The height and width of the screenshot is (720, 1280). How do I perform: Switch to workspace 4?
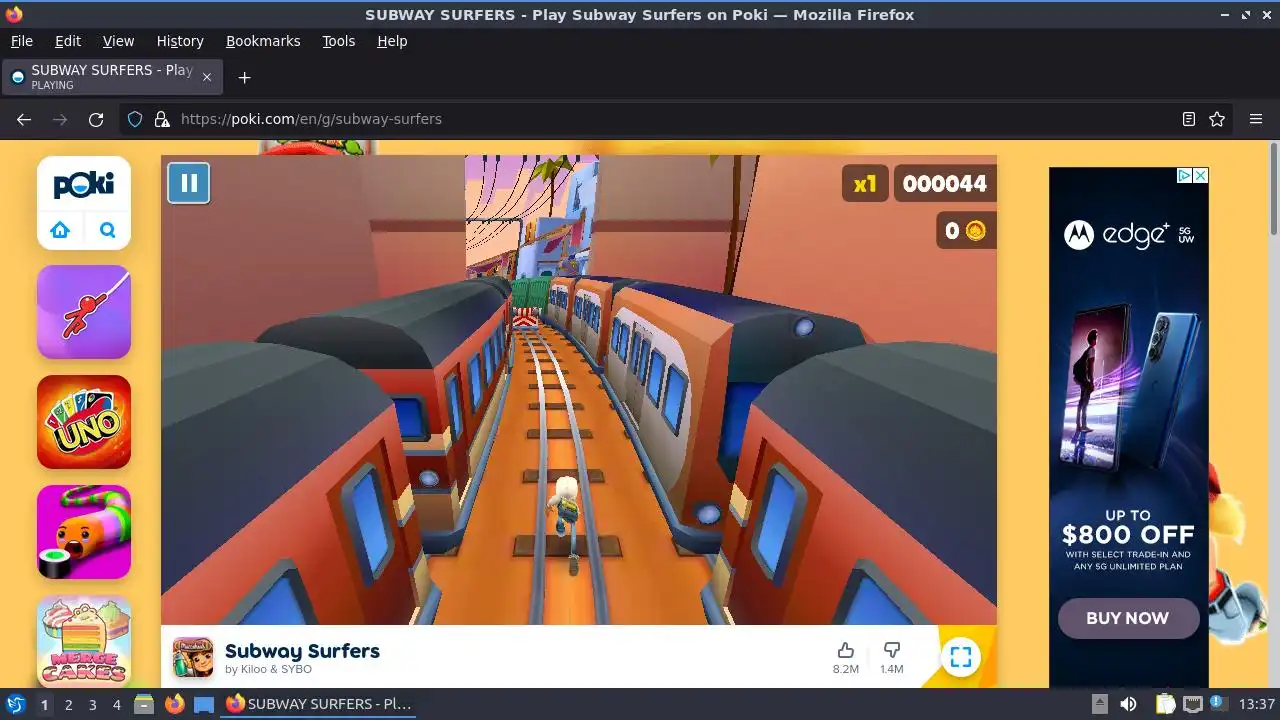(116, 704)
